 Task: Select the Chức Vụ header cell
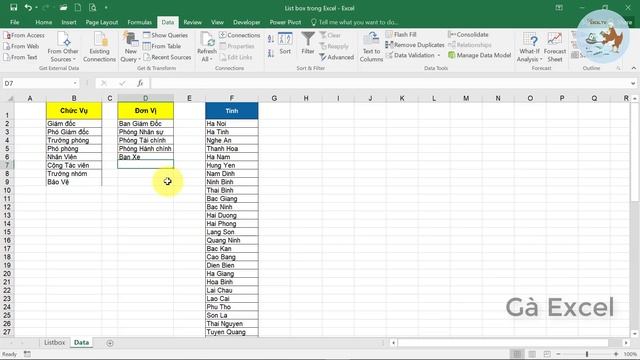[x=74, y=111]
